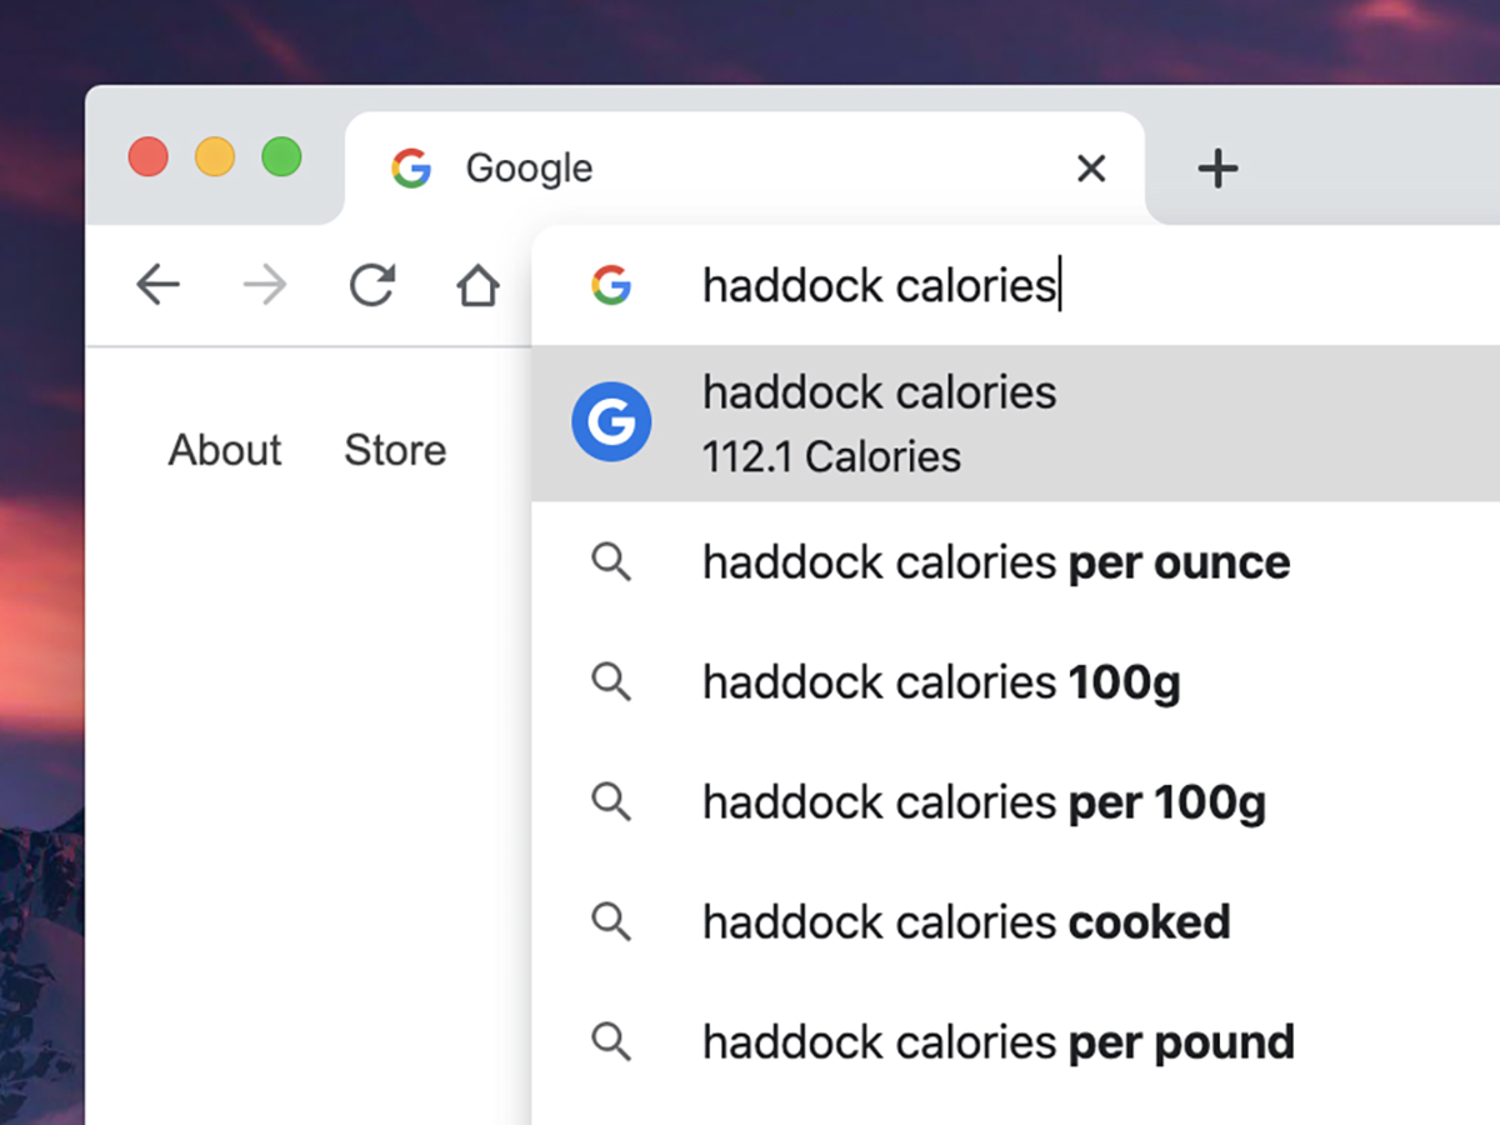This screenshot has width=1500, height=1125.
Task: Click the blue Google answer icon
Action: pyautogui.click(x=611, y=422)
